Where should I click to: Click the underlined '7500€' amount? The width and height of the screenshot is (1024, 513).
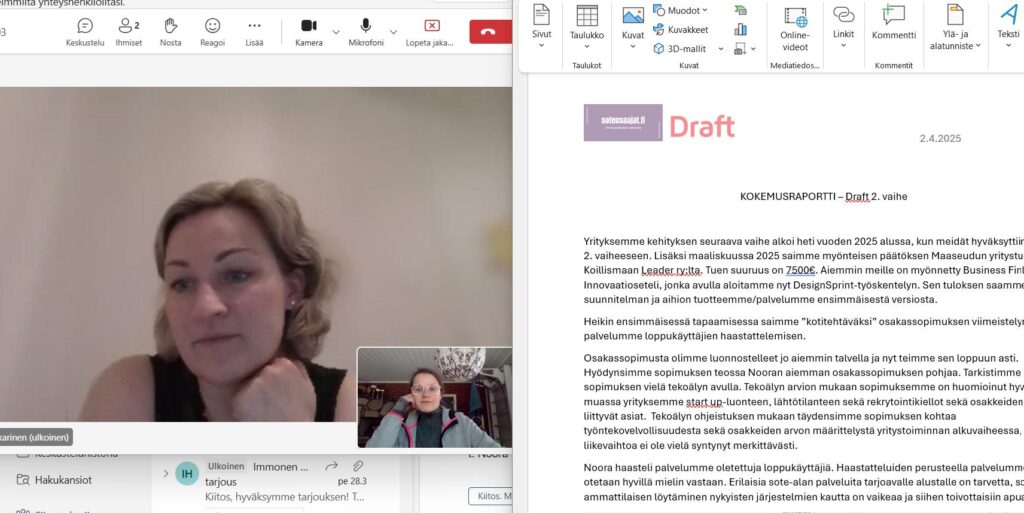(x=801, y=270)
